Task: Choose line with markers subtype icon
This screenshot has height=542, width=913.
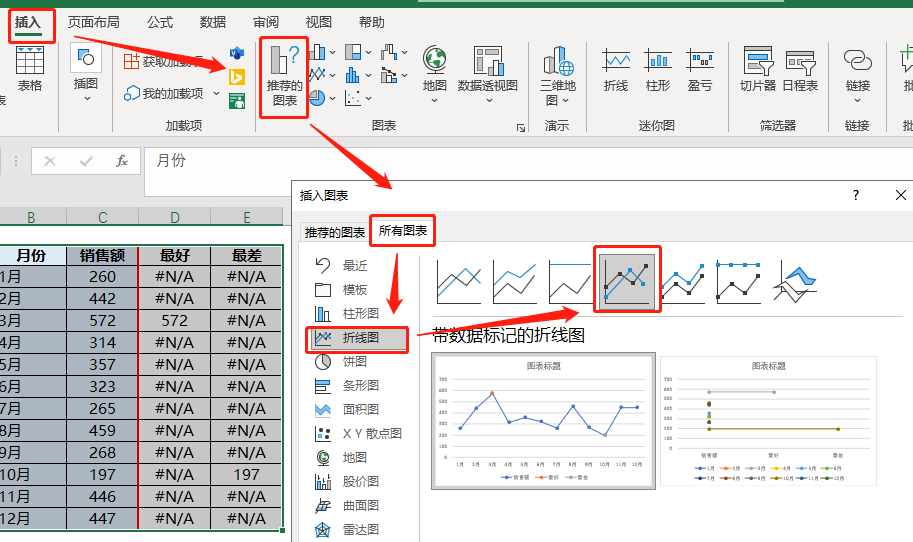Action: click(x=627, y=280)
